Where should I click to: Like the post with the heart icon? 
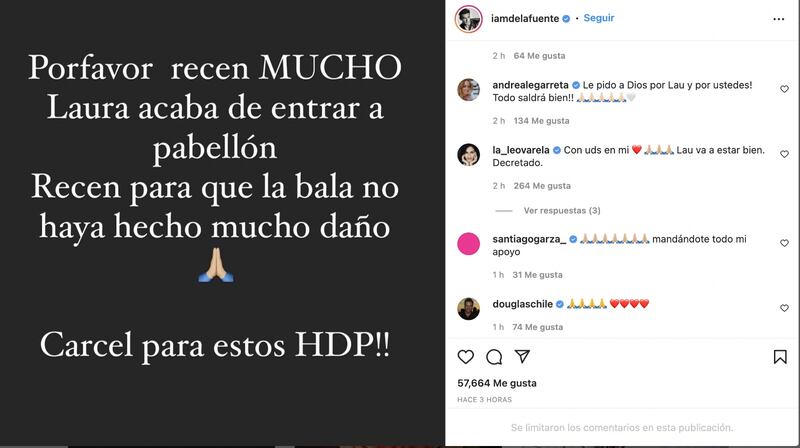pos(465,357)
